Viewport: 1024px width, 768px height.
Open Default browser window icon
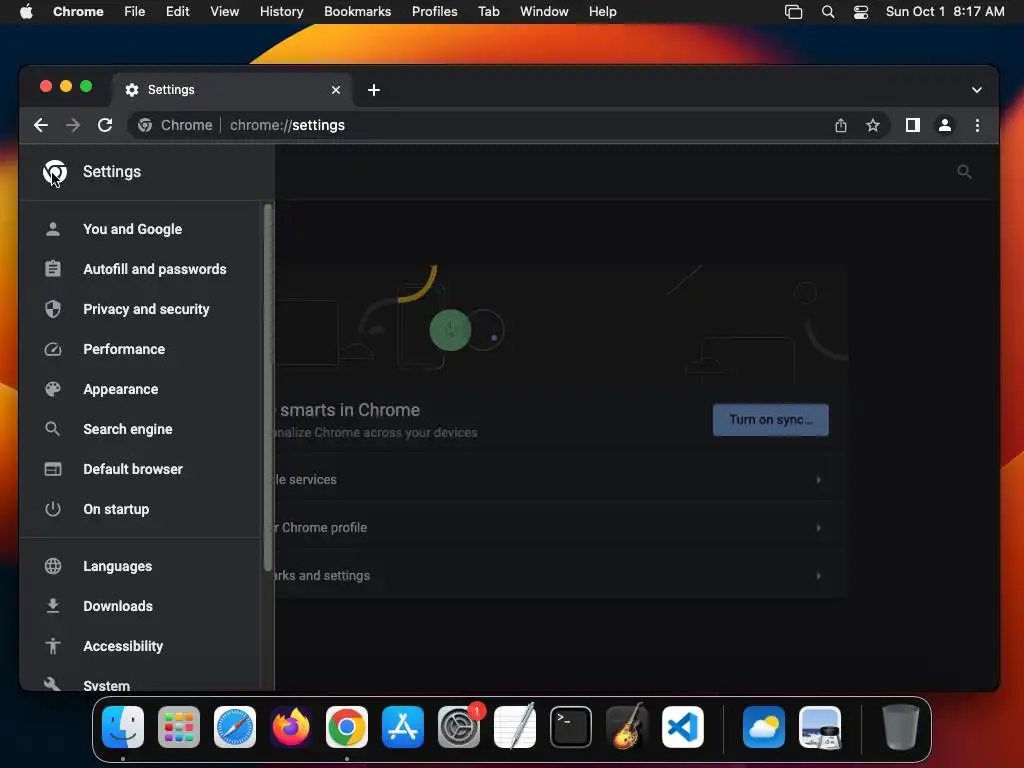53,469
